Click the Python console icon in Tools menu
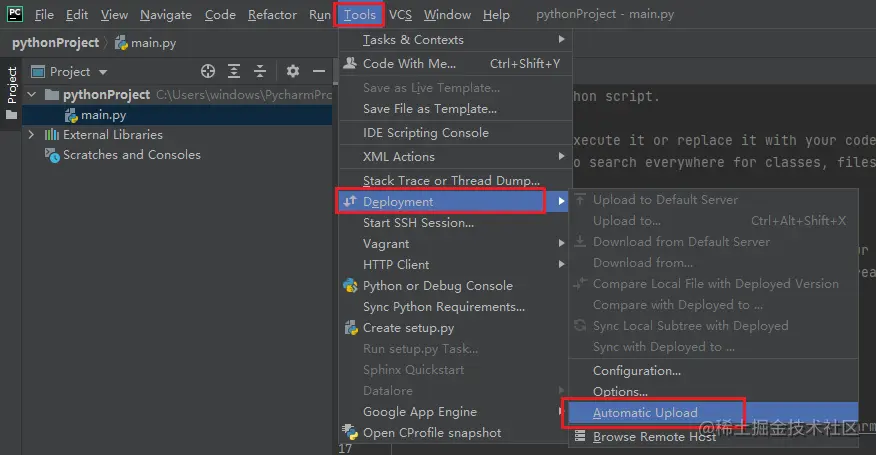 click(350, 286)
